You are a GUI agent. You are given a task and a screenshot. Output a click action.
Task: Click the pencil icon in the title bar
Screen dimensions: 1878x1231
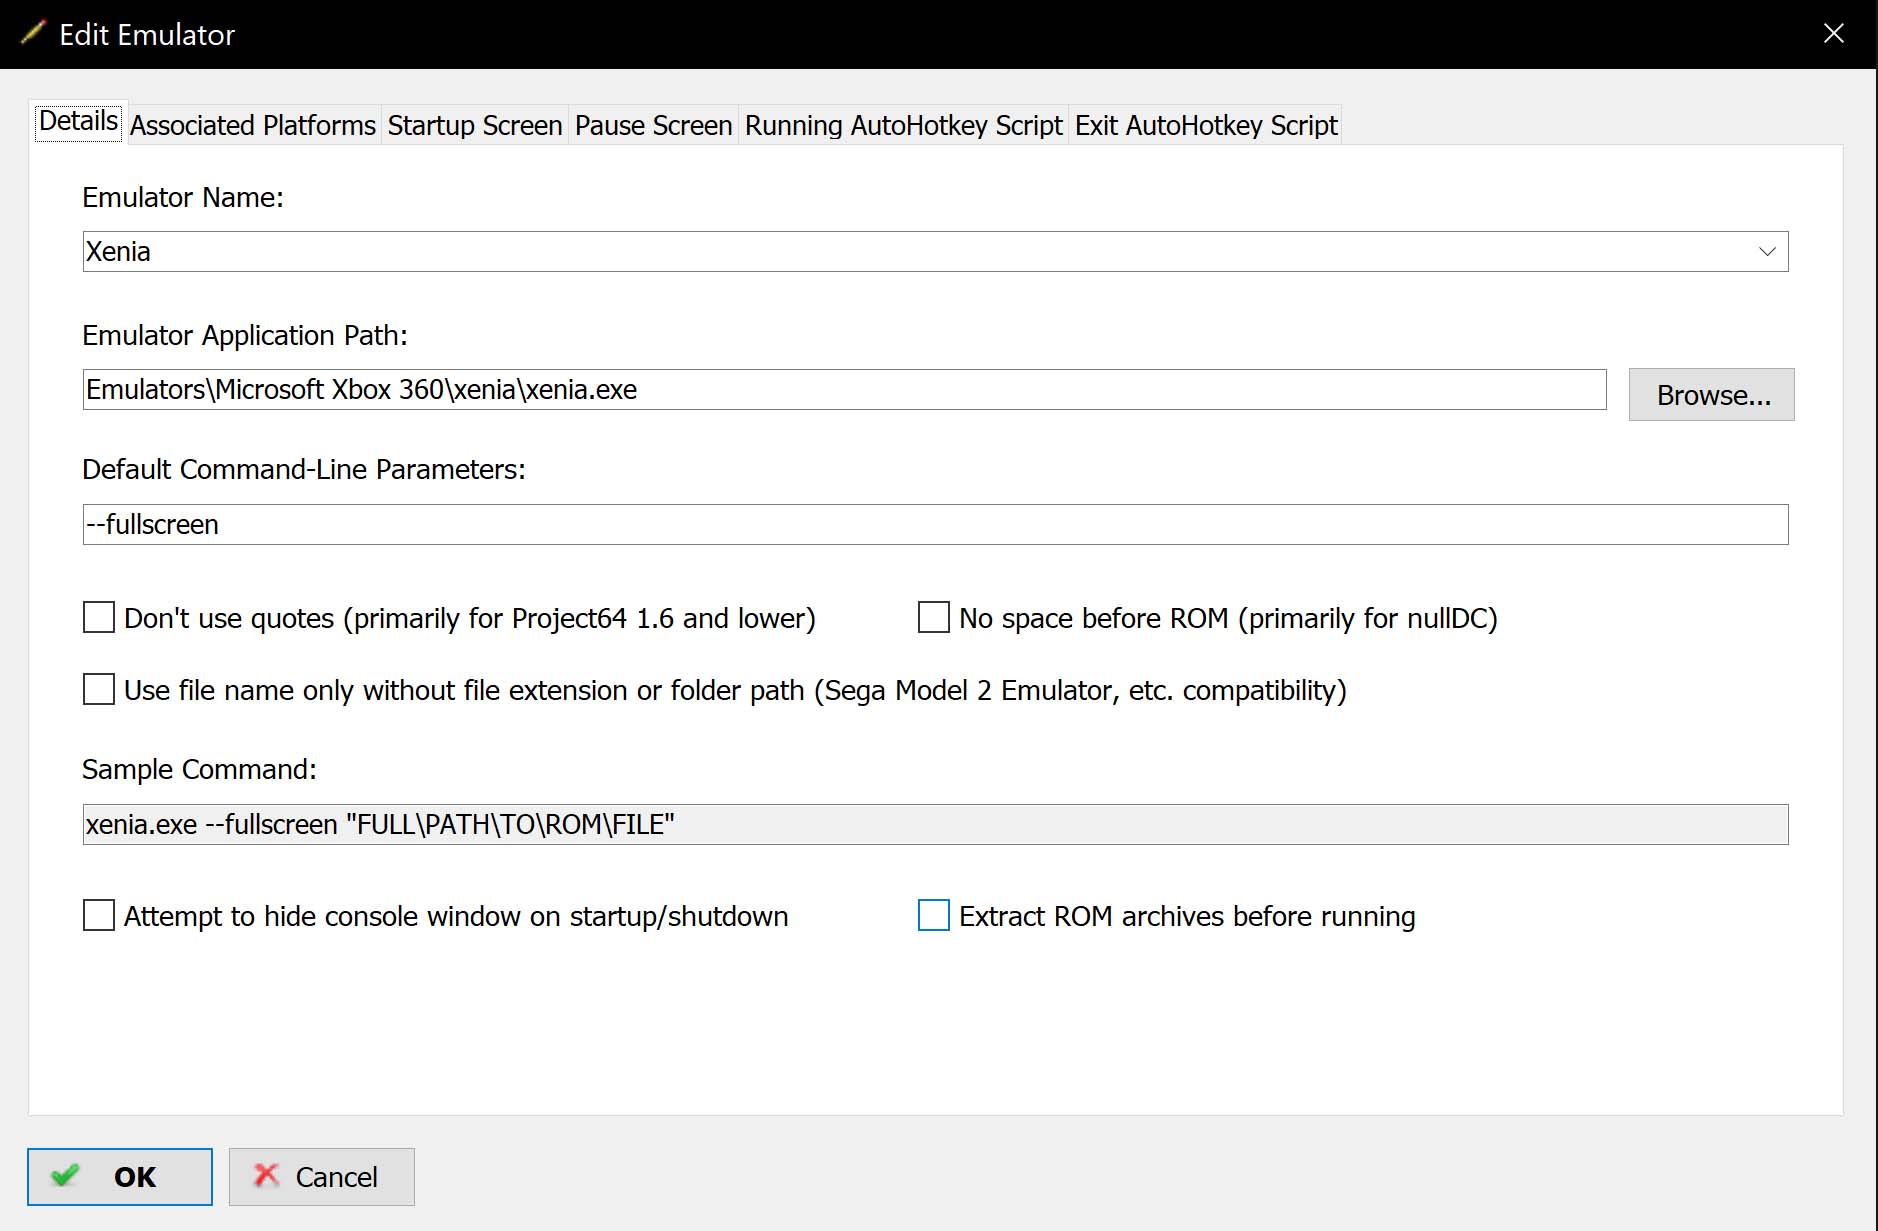33,33
